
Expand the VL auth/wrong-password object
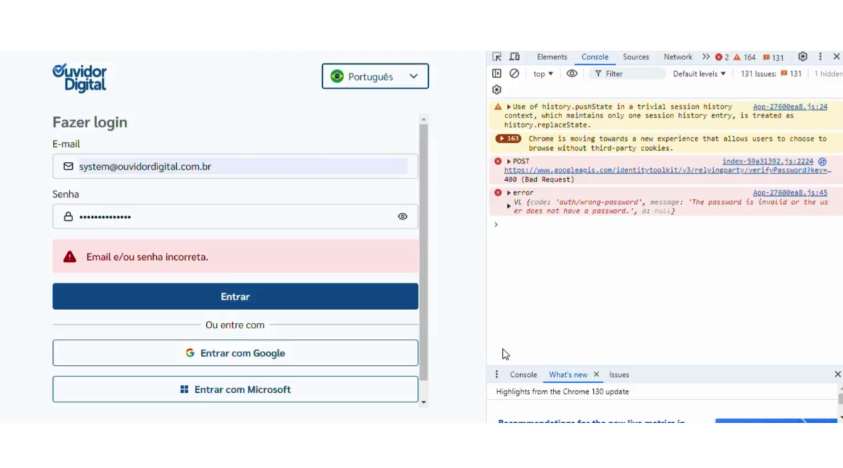click(509, 206)
